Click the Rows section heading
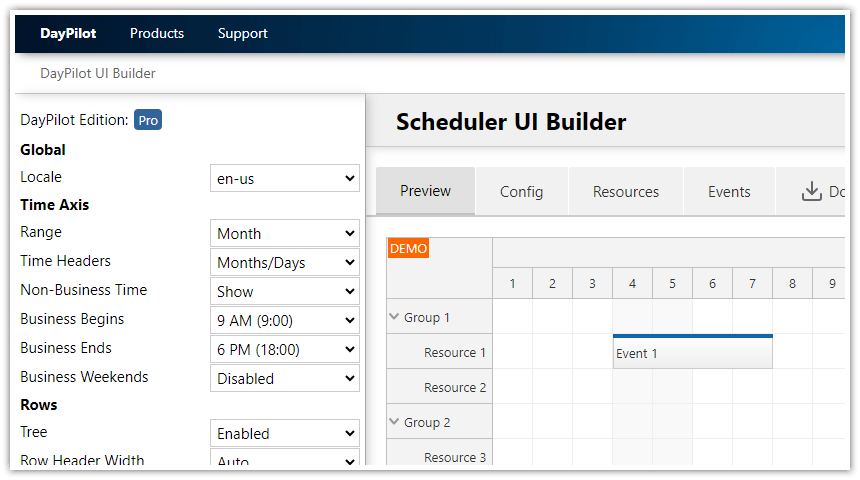 click(38, 405)
